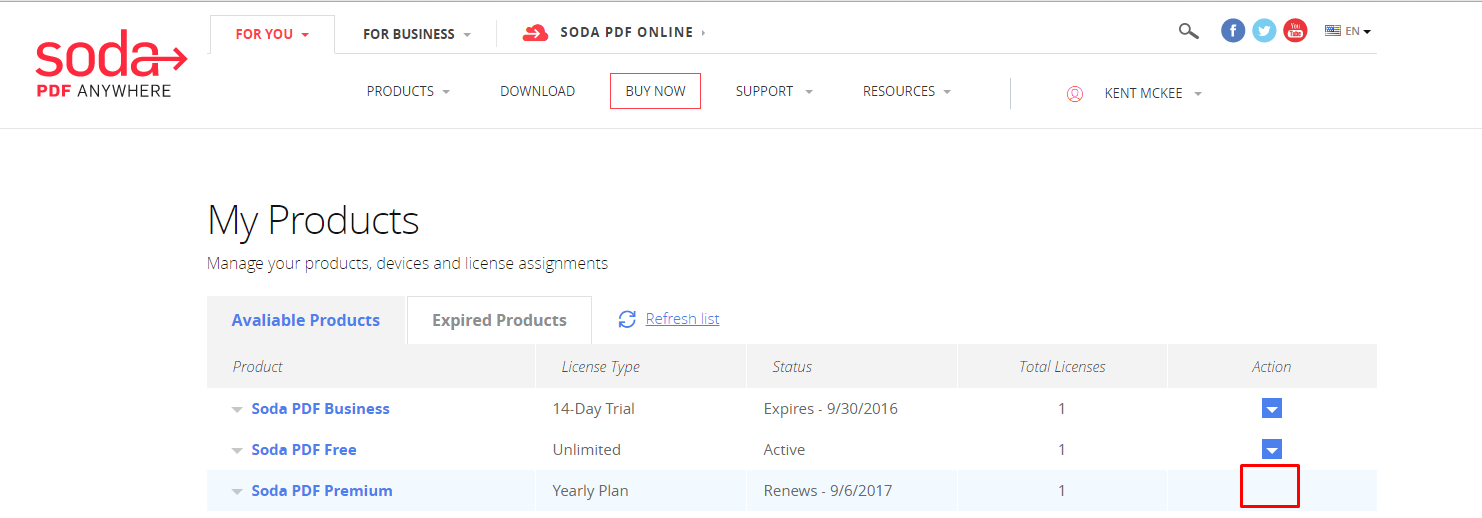The image size is (1482, 518).
Task: Click the My Products heading
Action: pos(313,220)
